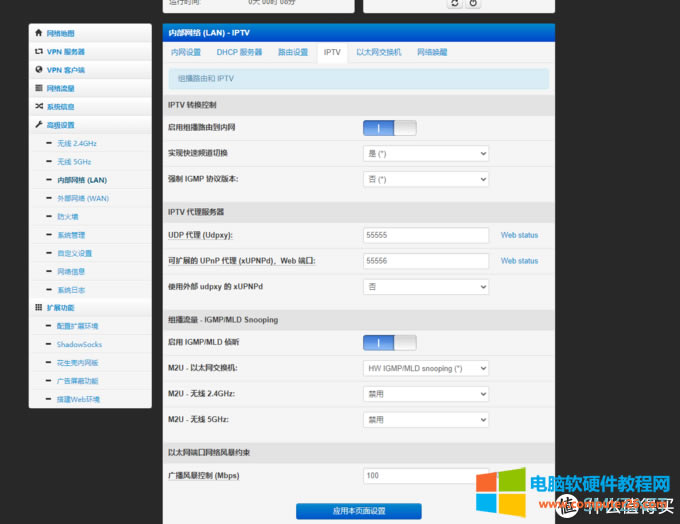Expand M2U 无线 2.4GHz dropdown
680x524 pixels.
pos(425,394)
